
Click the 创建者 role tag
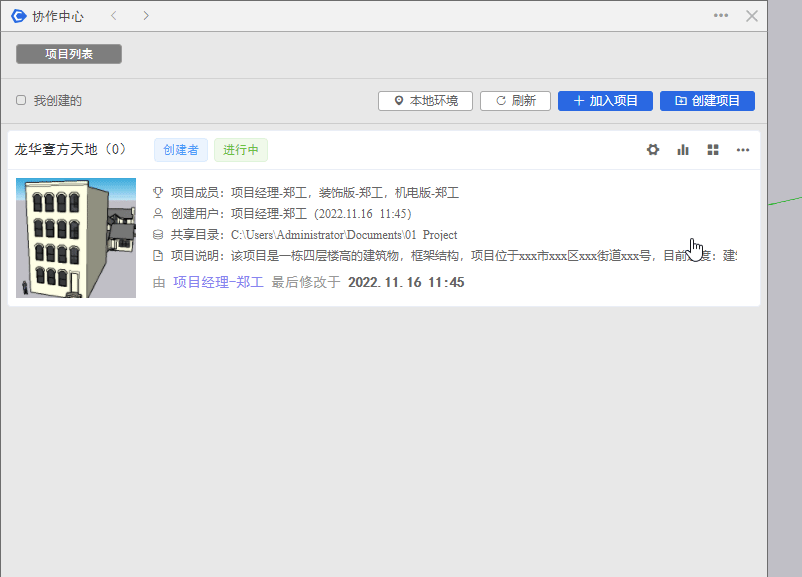[181, 150]
